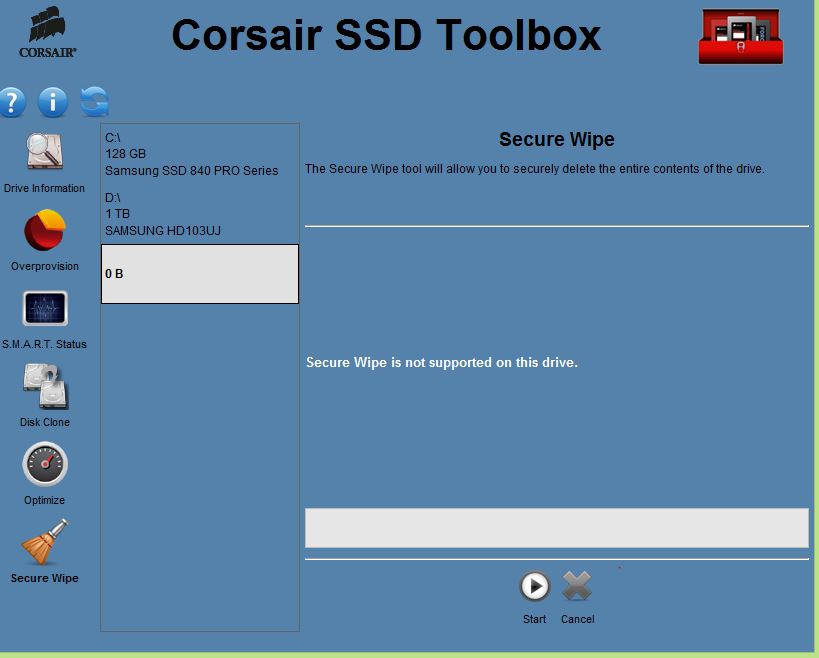Select the Secure Wipe broom icon
This screenshot has height=658, width=819.
point(45,542)
